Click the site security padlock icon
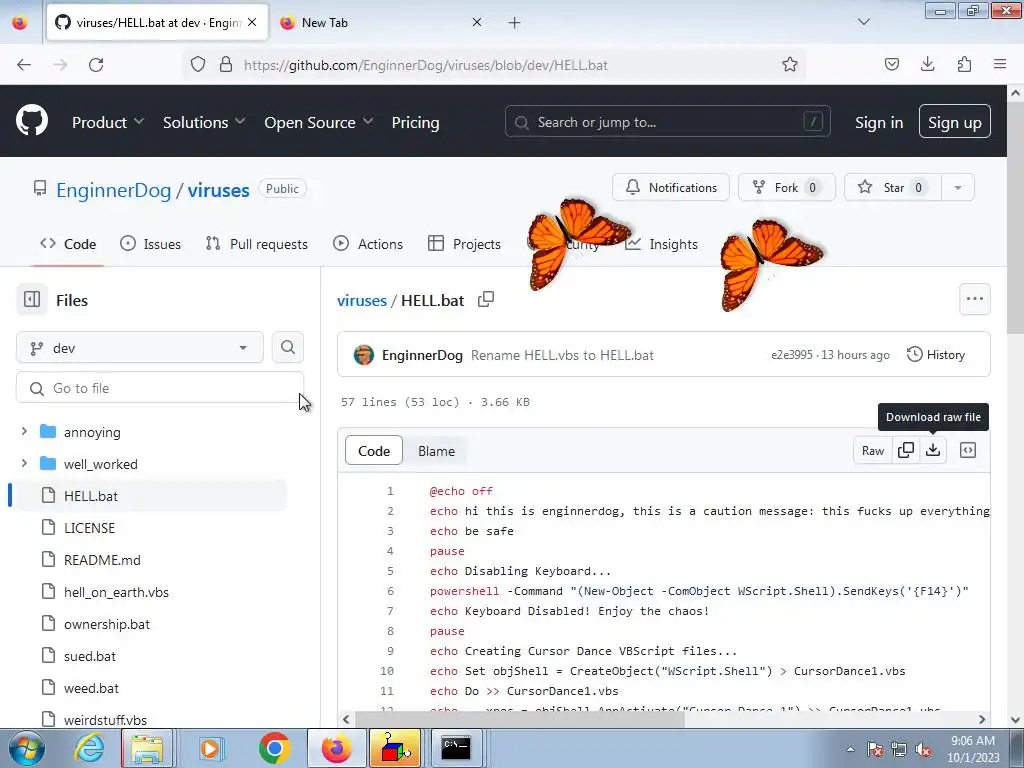Image resolution: width=1024 pixels, height=768 pixels. pos(226,65)
